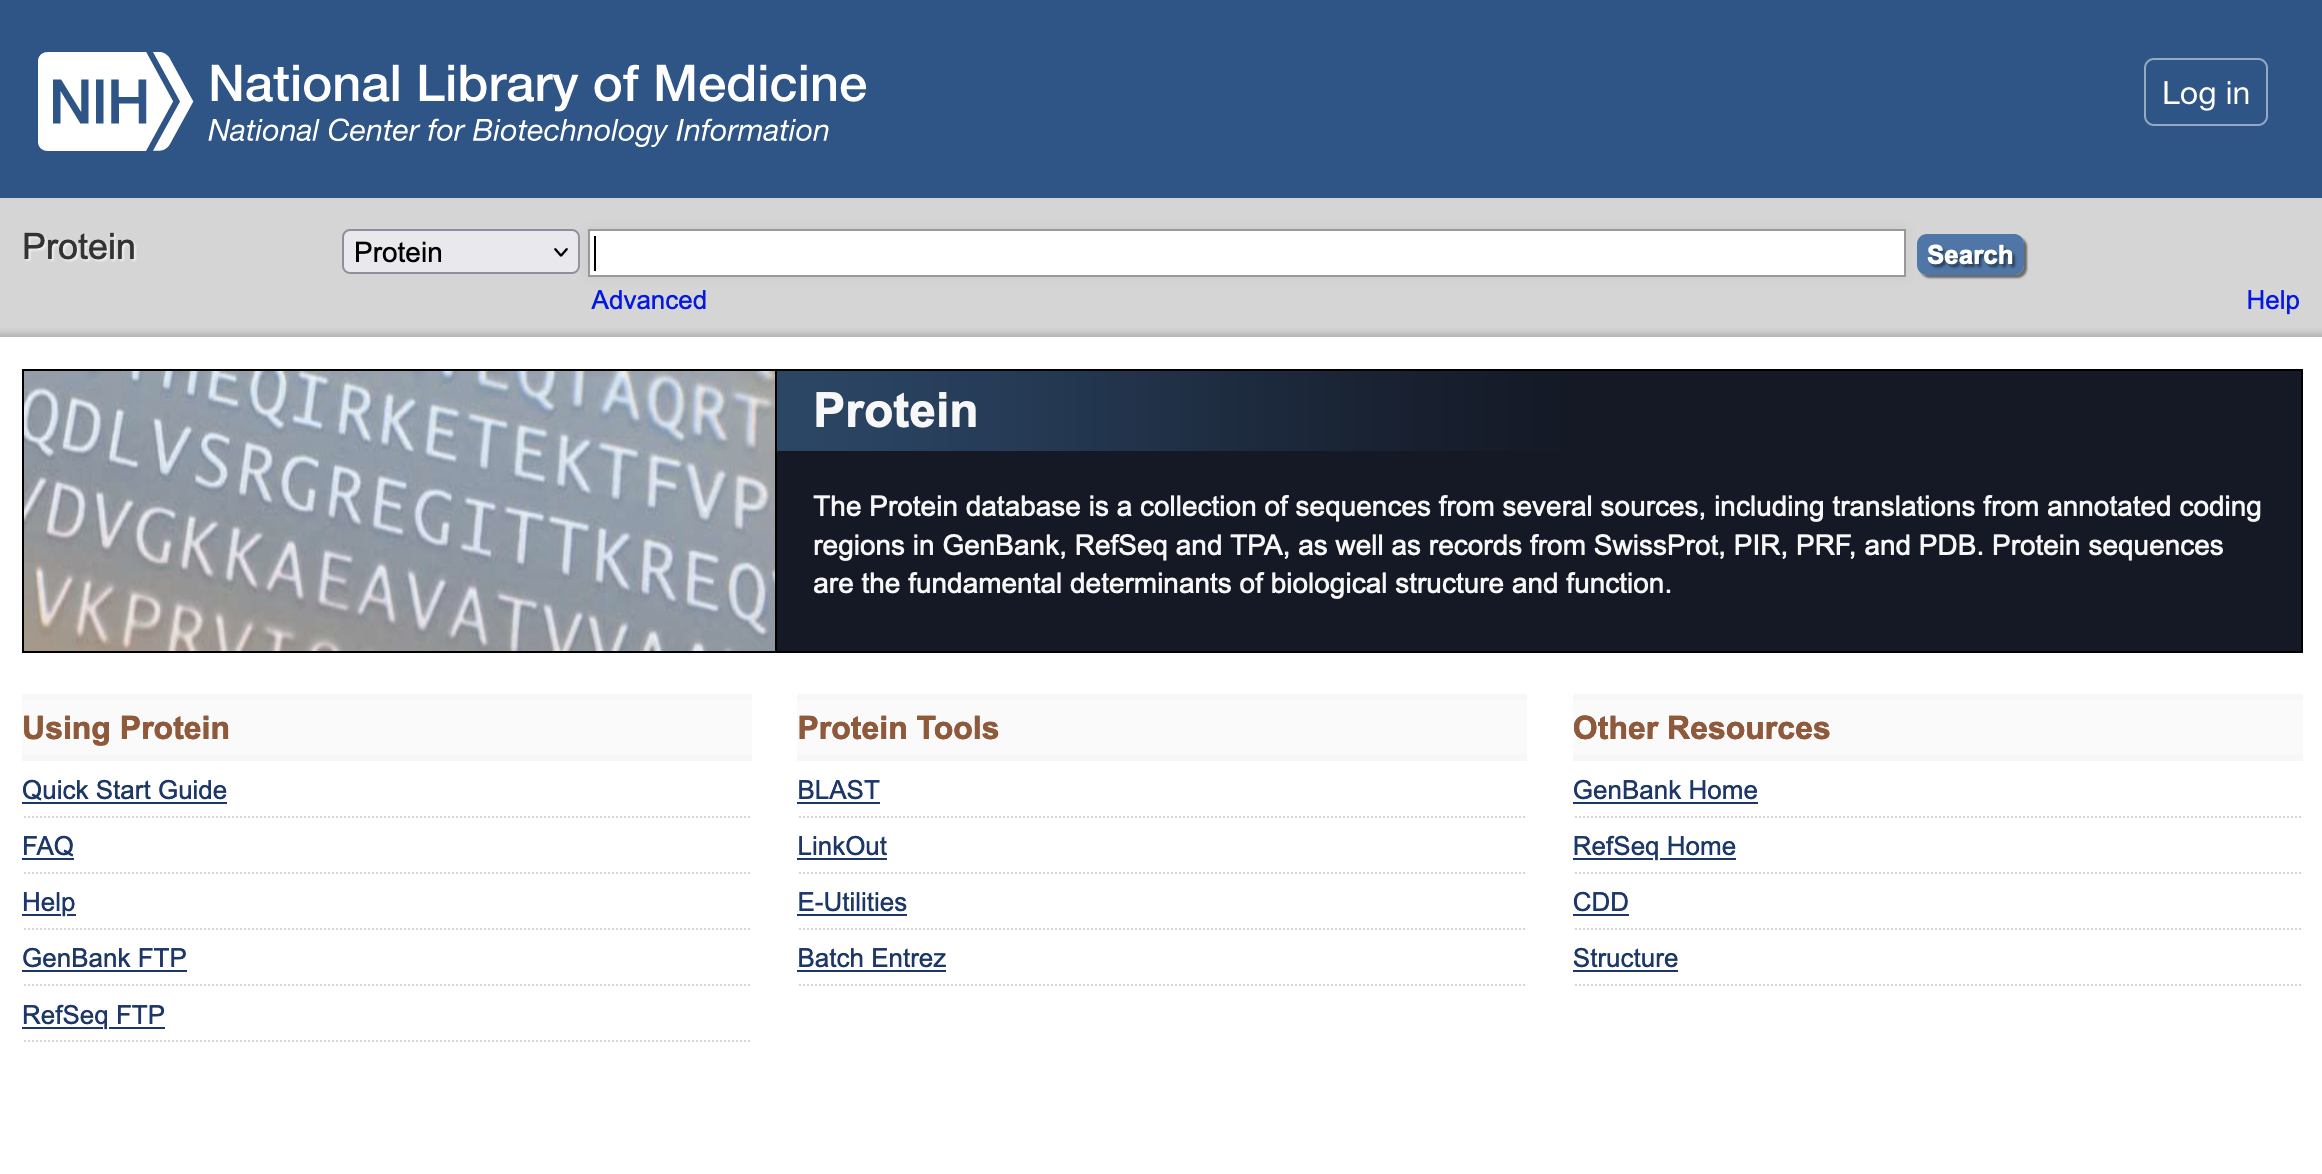Go to GenBank FTP link
The height and width of the screenshot is (1174, 2322).
pyautogui.click(x=104, y=958)
